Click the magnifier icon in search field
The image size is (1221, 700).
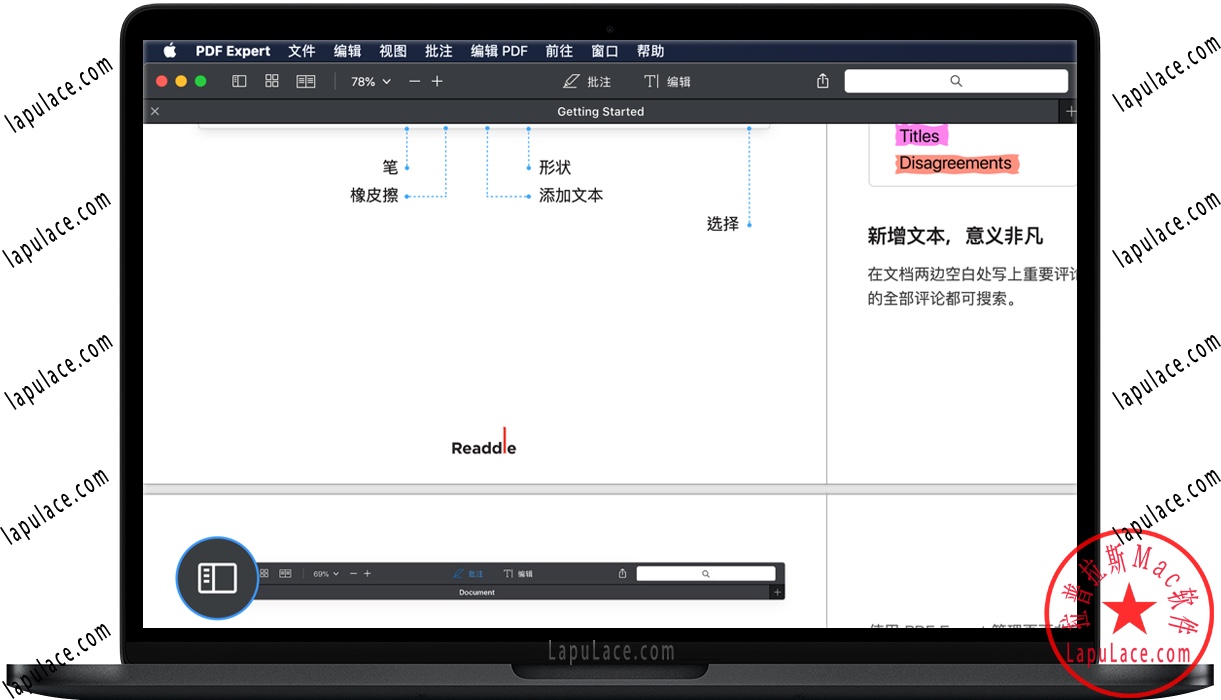pyautogui.click(x=956, y=81)
